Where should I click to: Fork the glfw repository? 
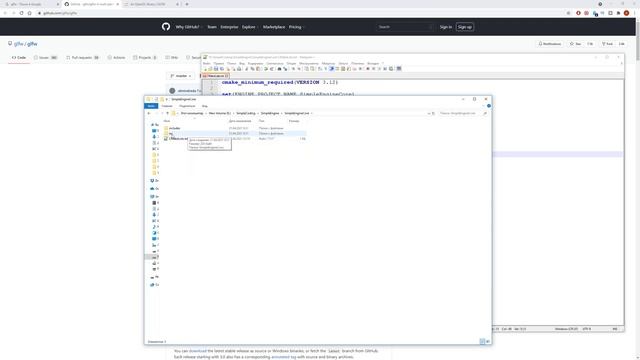pos(607,44)
